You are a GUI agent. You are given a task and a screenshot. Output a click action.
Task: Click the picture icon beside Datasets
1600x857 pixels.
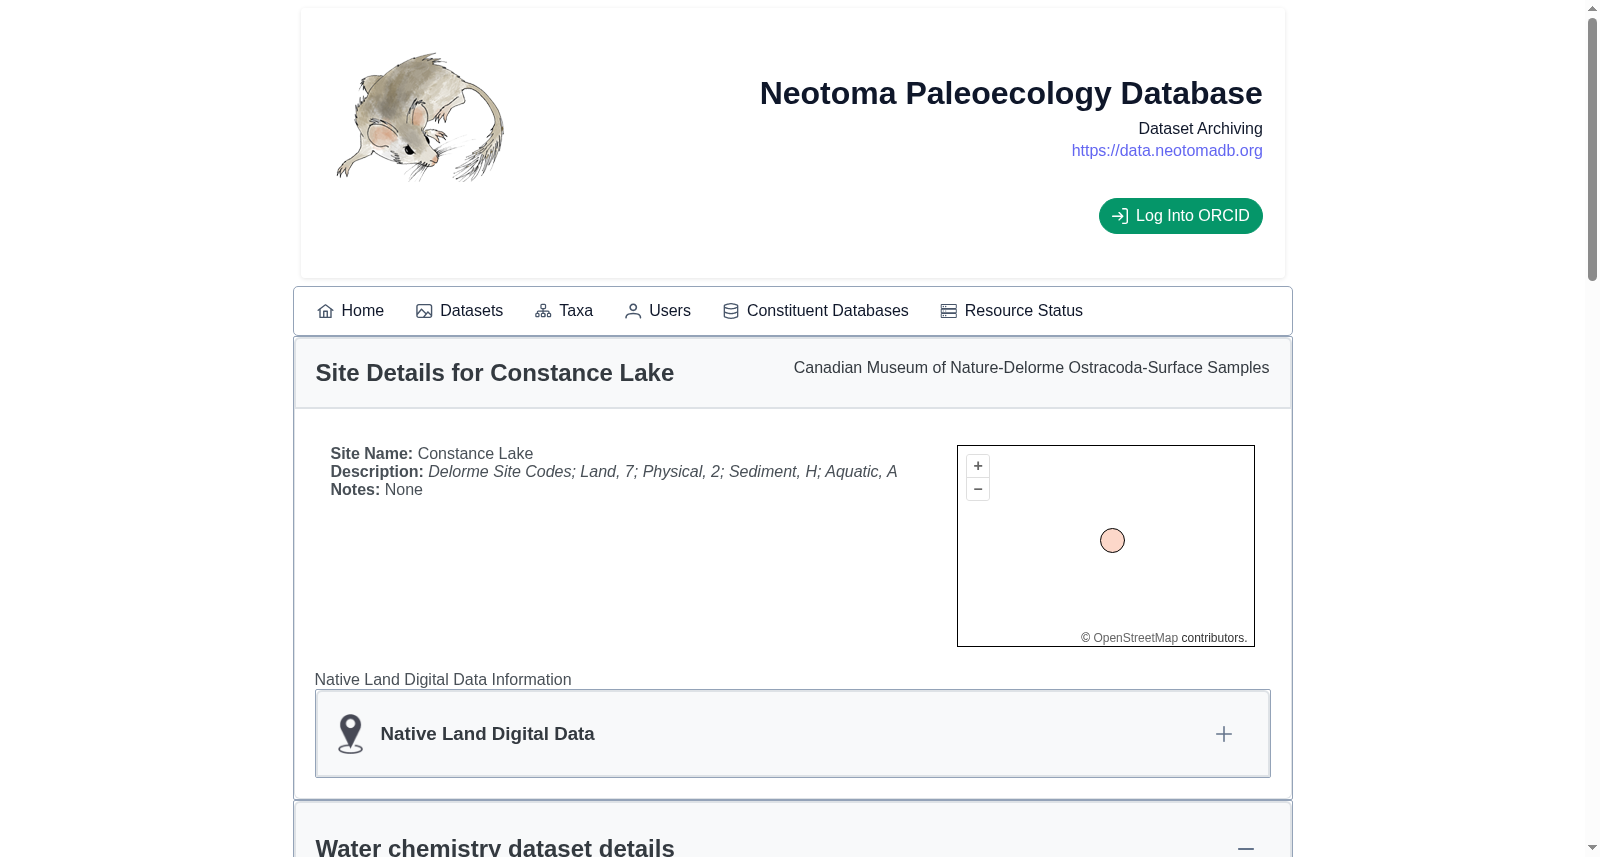[x=424, y=311]
